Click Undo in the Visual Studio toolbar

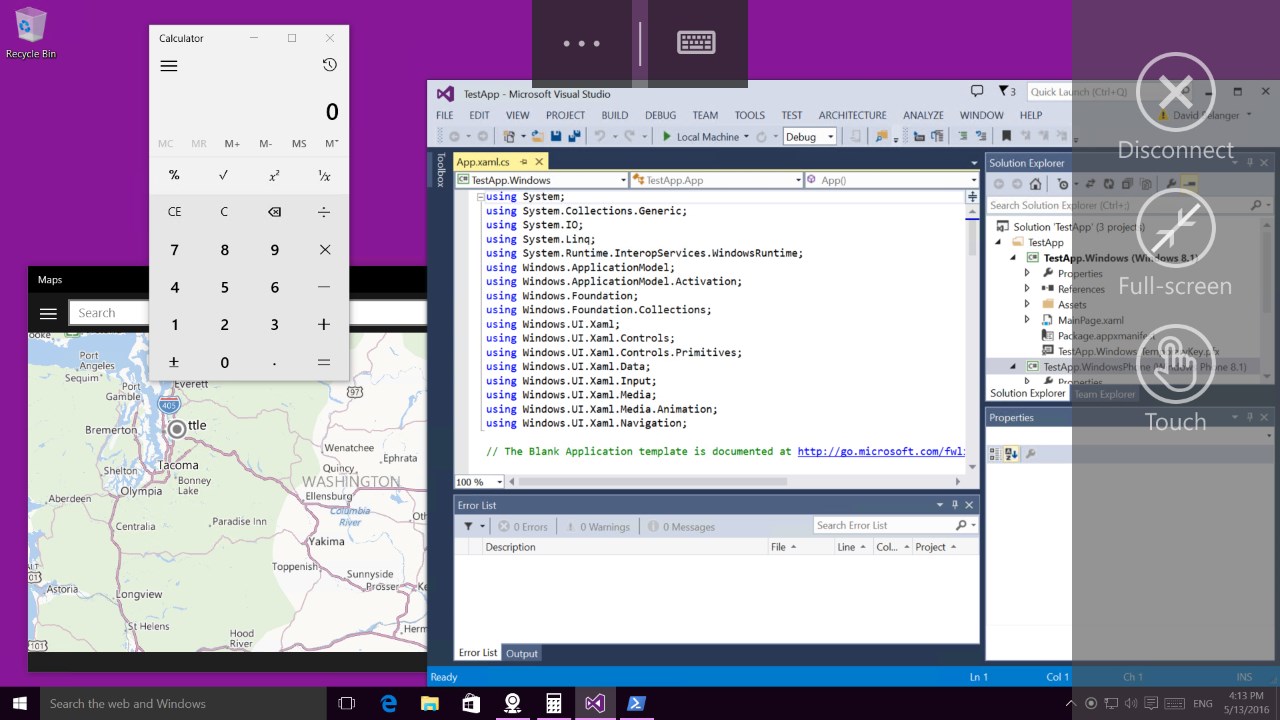tap(600, 137)
